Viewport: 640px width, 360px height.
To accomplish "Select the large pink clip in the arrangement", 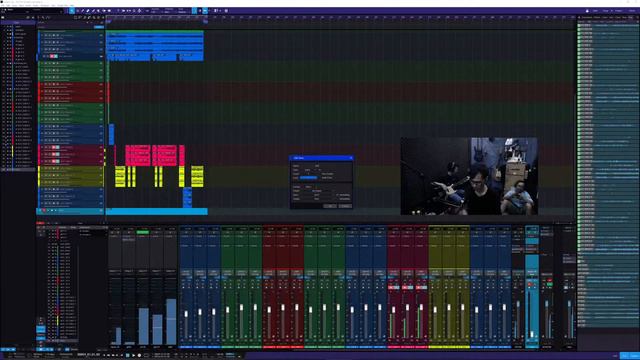I will [138, 155].
